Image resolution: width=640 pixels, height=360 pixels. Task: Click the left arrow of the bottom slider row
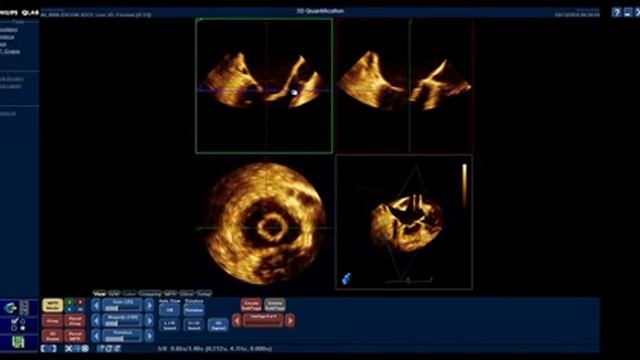96,336
